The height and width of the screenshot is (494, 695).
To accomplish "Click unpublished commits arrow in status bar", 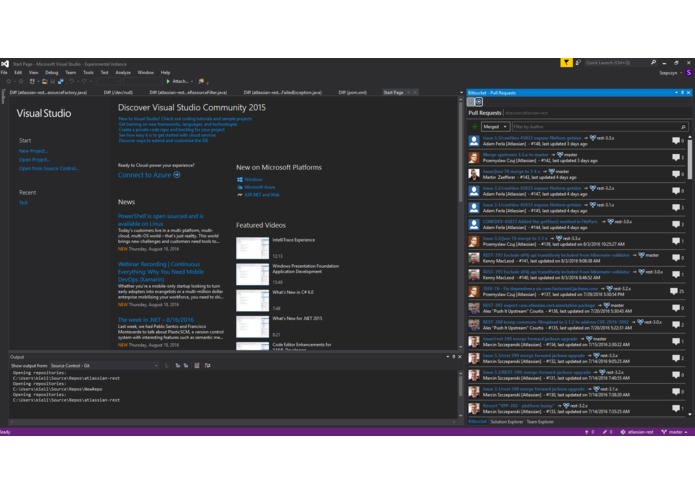I will pos(586,432).
